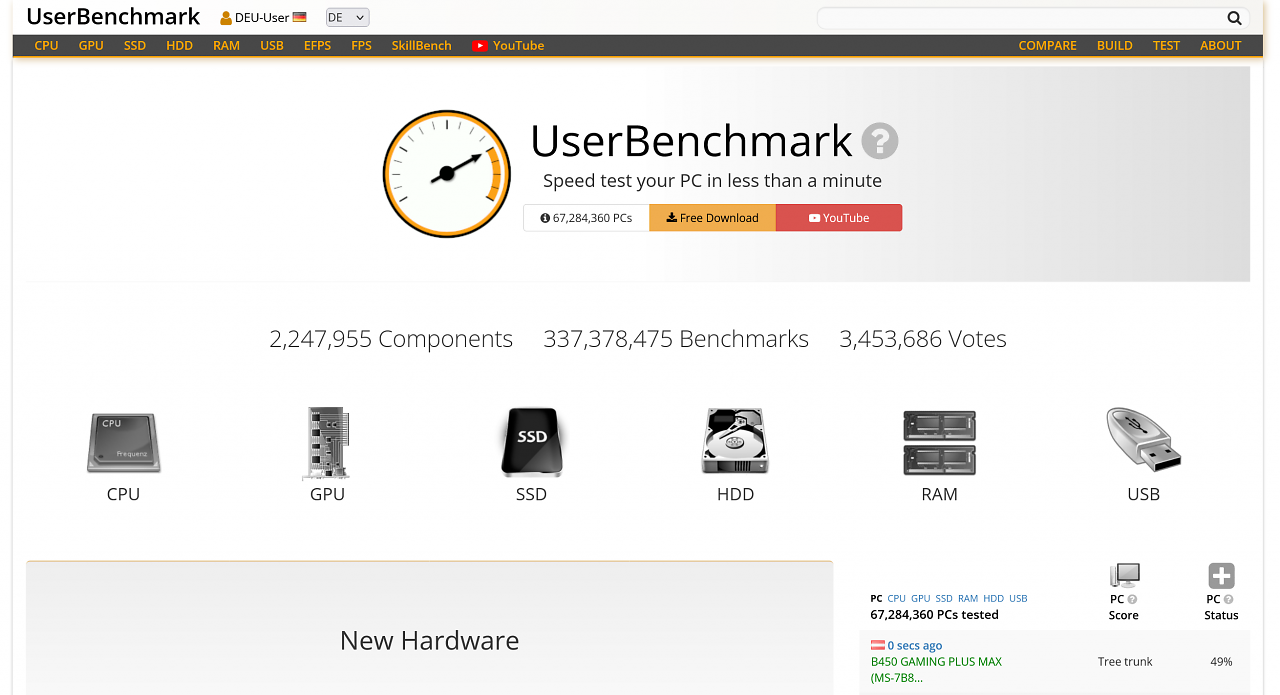1280x695 pixels.
Task: Click the red YouTube button
Action: click(839, 218)
